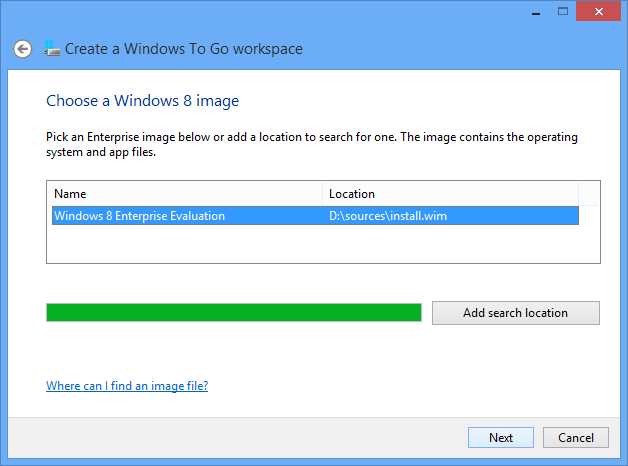Screen dimensions: 628x466
Task: Click the divider between Name and Location headers
Action: coord(323,194)
